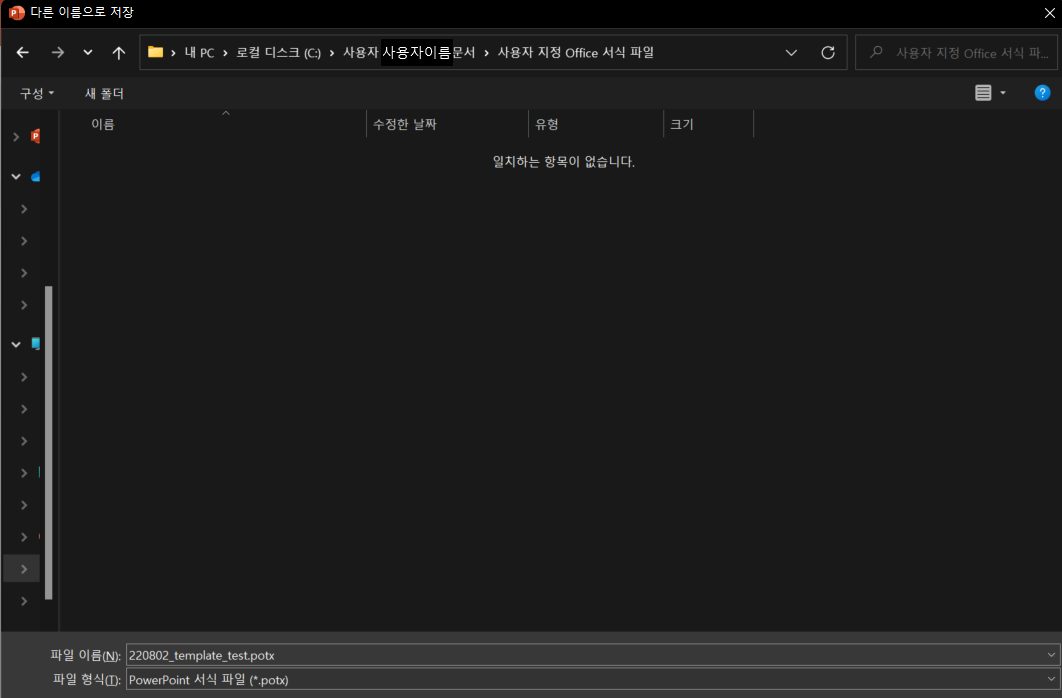Select 사용자 in the breadcrumb path
This screenshot has width=1062, height=698.
pyautogui.click(x=360, y=53)
